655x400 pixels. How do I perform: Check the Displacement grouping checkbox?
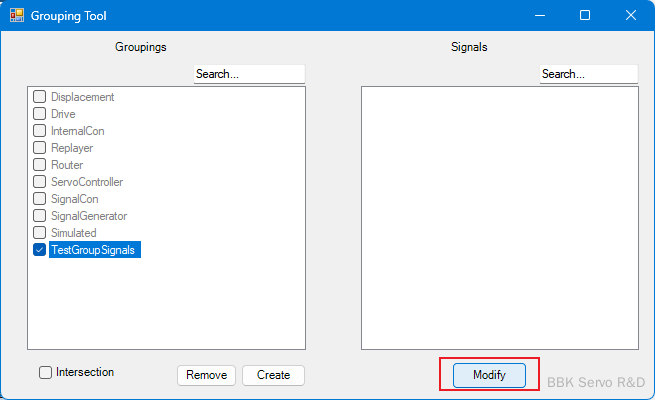(40, 97)
